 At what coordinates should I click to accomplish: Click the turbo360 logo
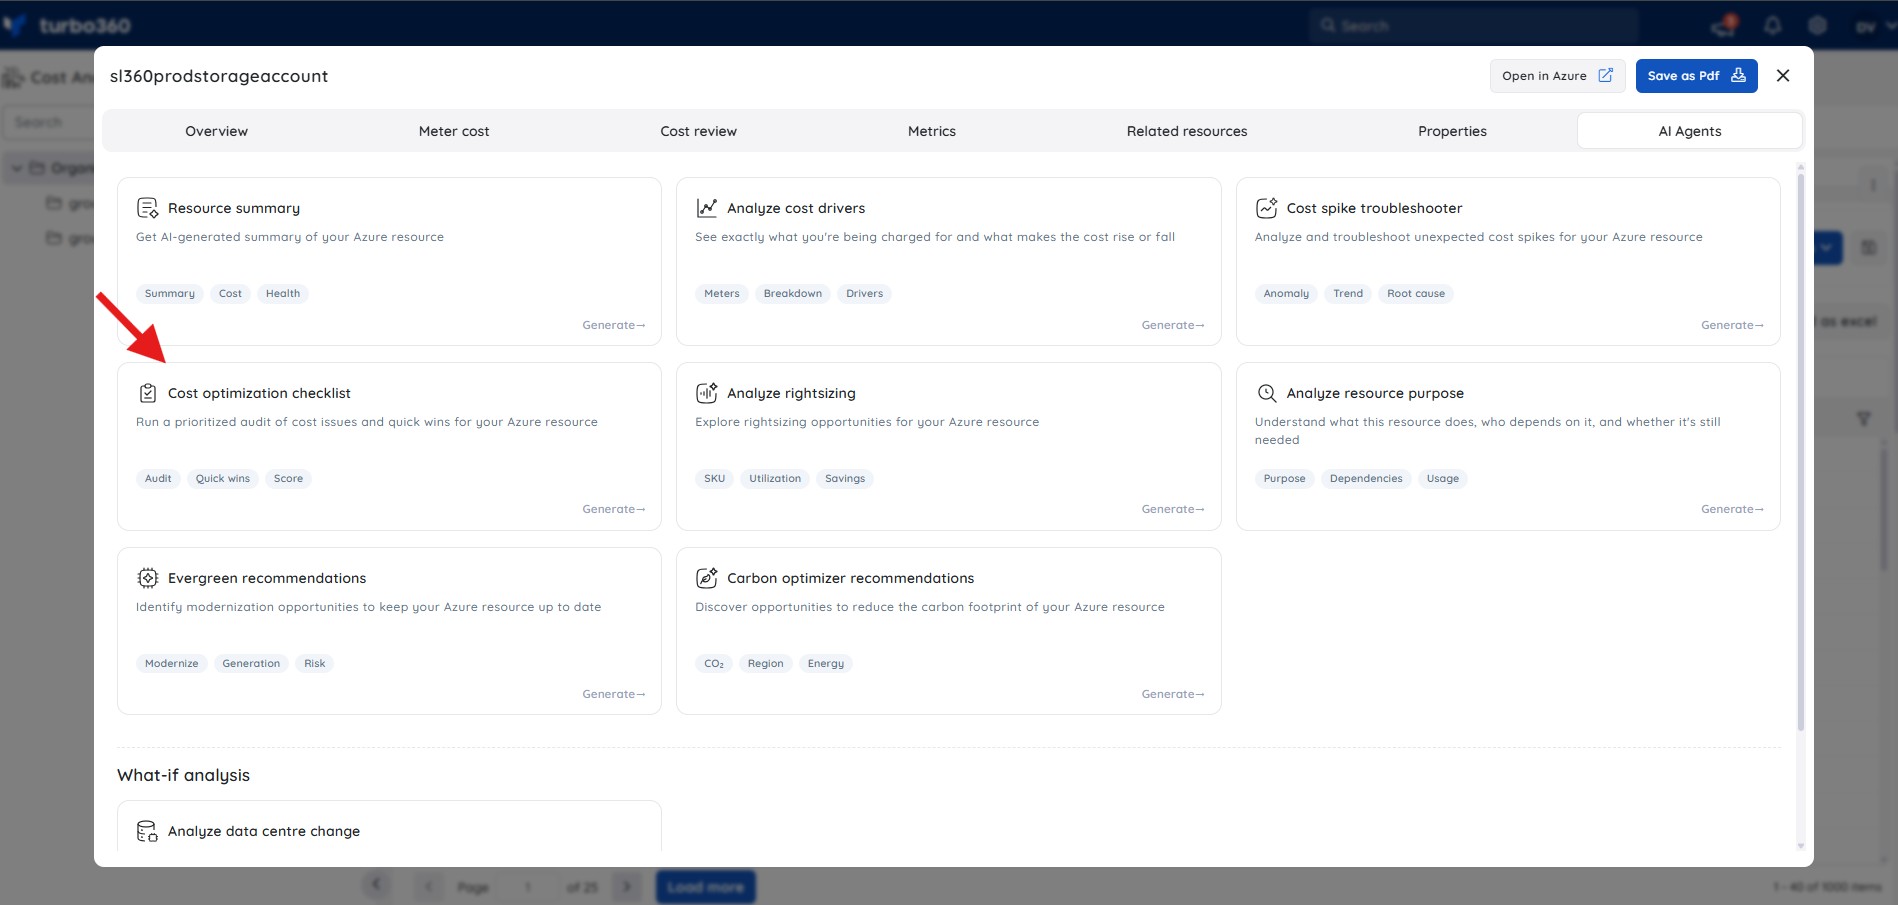(68, 25)
